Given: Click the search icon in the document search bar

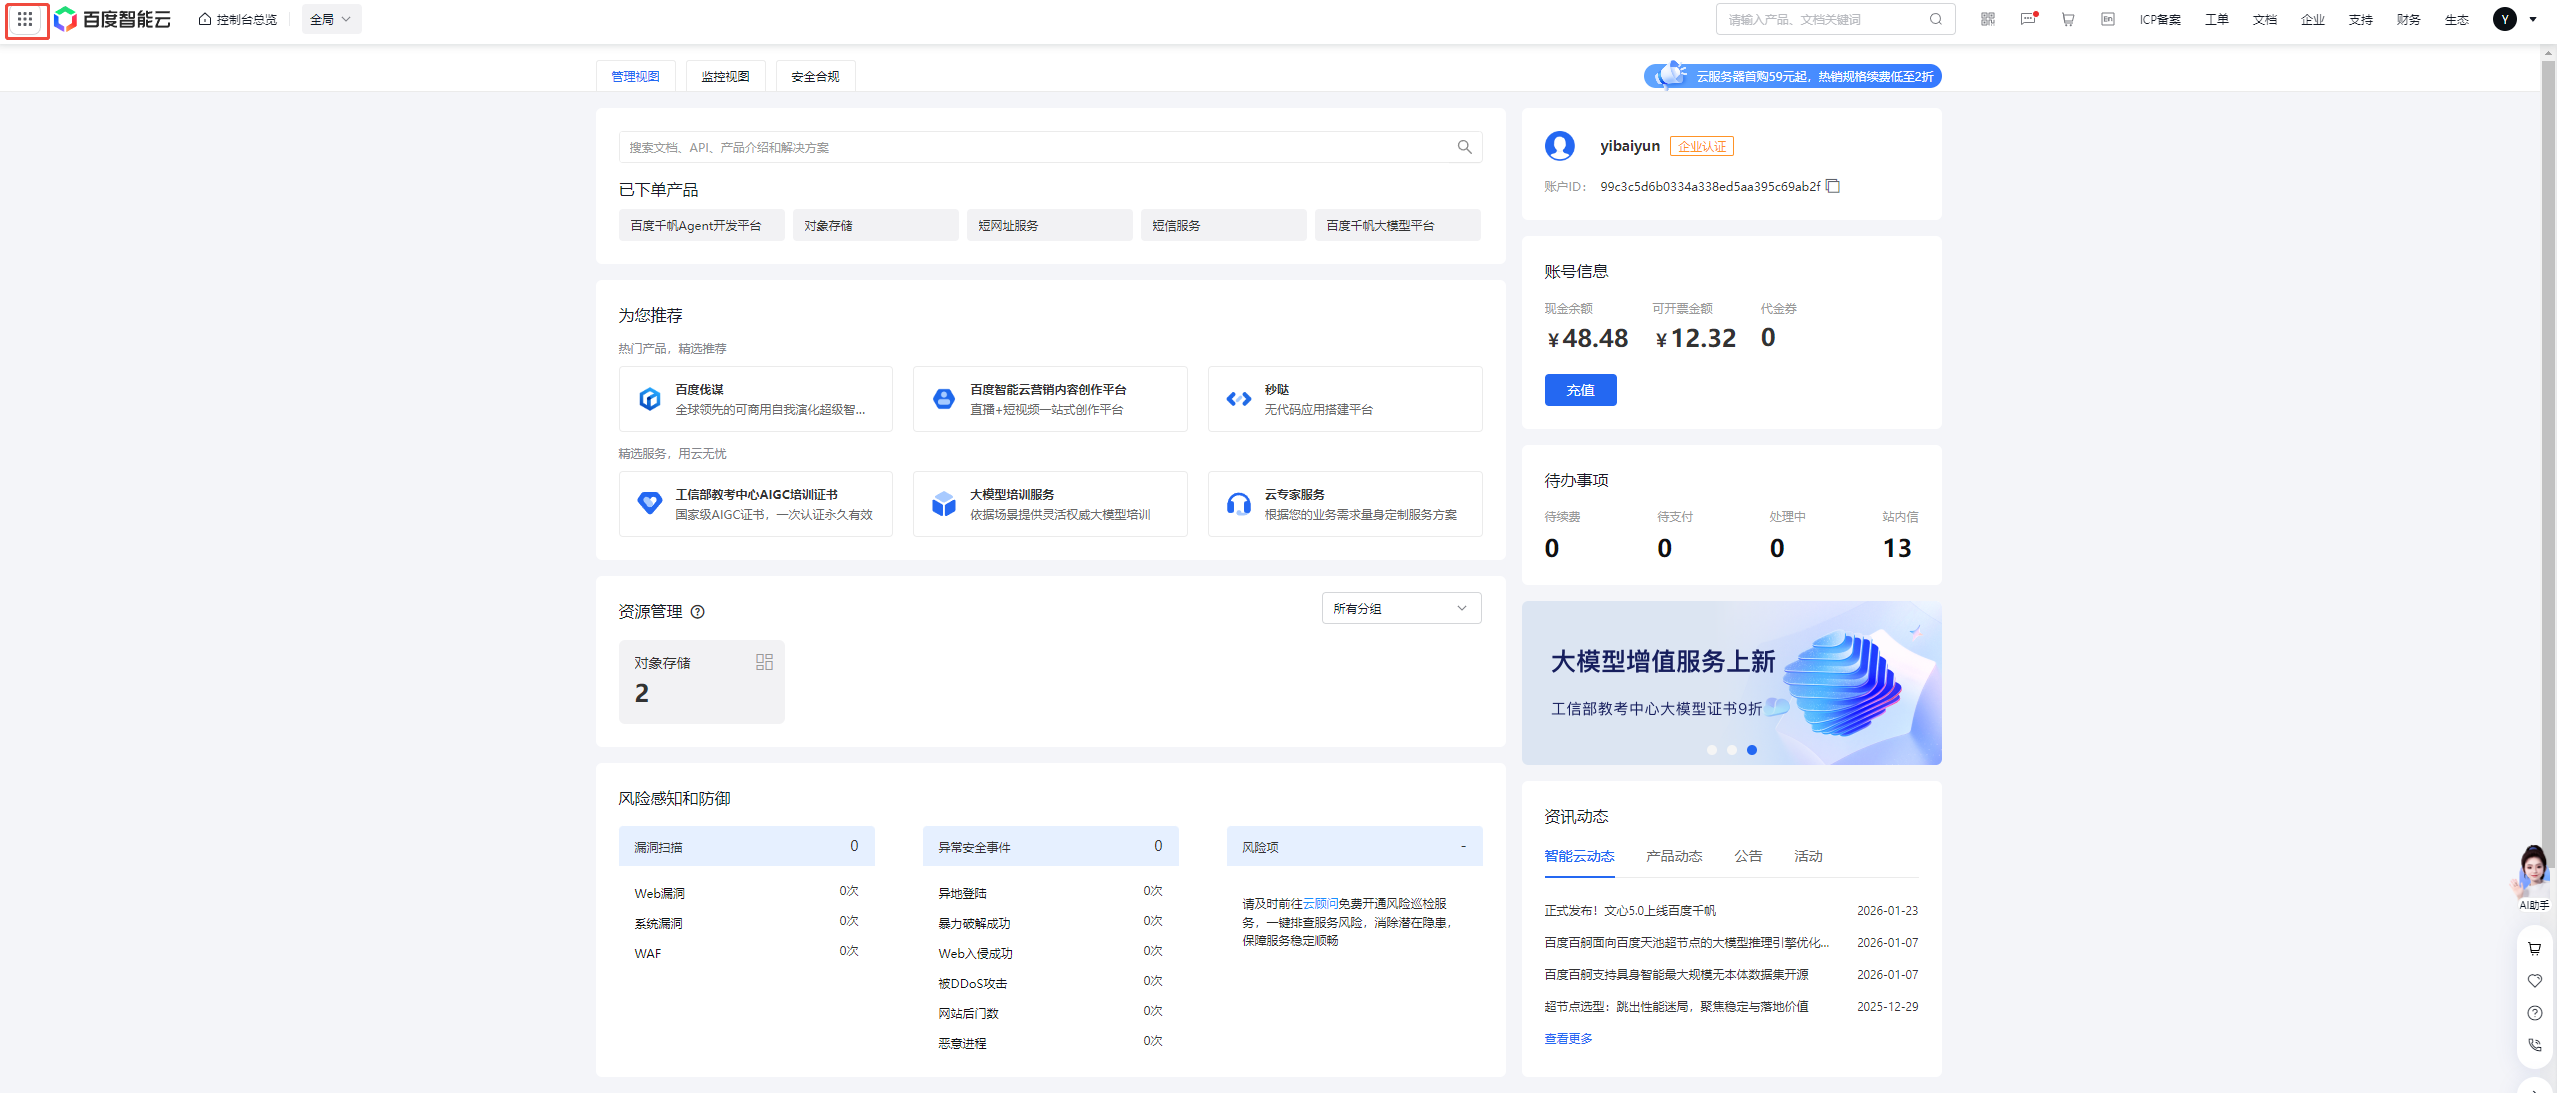Looking at the screenshot, I should [x=1465, y=148].
